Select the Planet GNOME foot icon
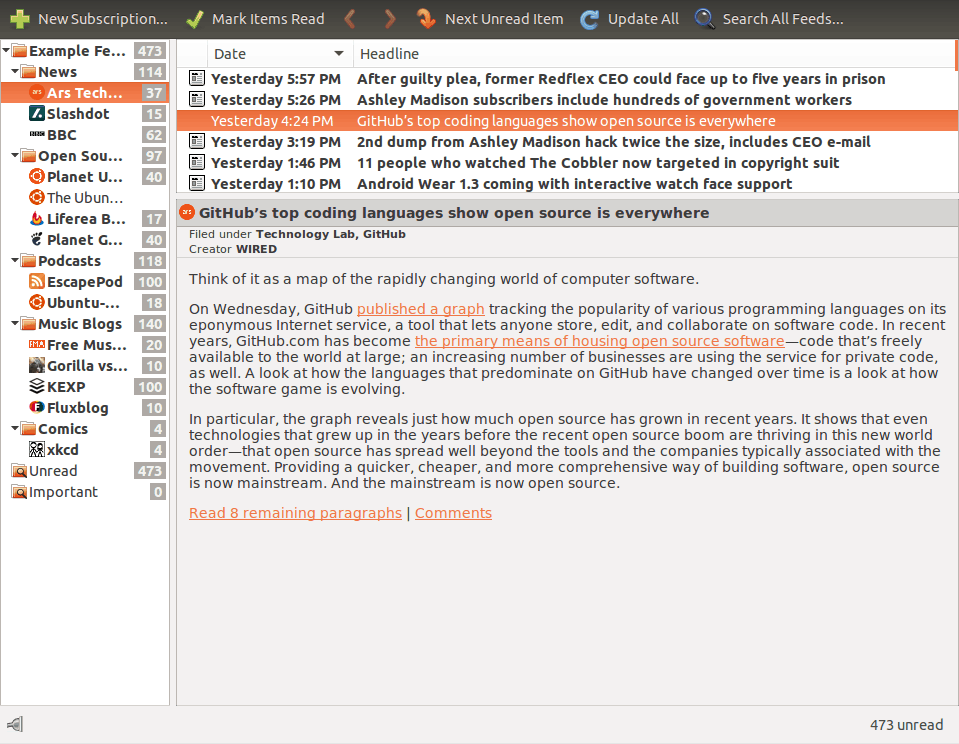This screenshot has width=959, height=744. point(37,239)
